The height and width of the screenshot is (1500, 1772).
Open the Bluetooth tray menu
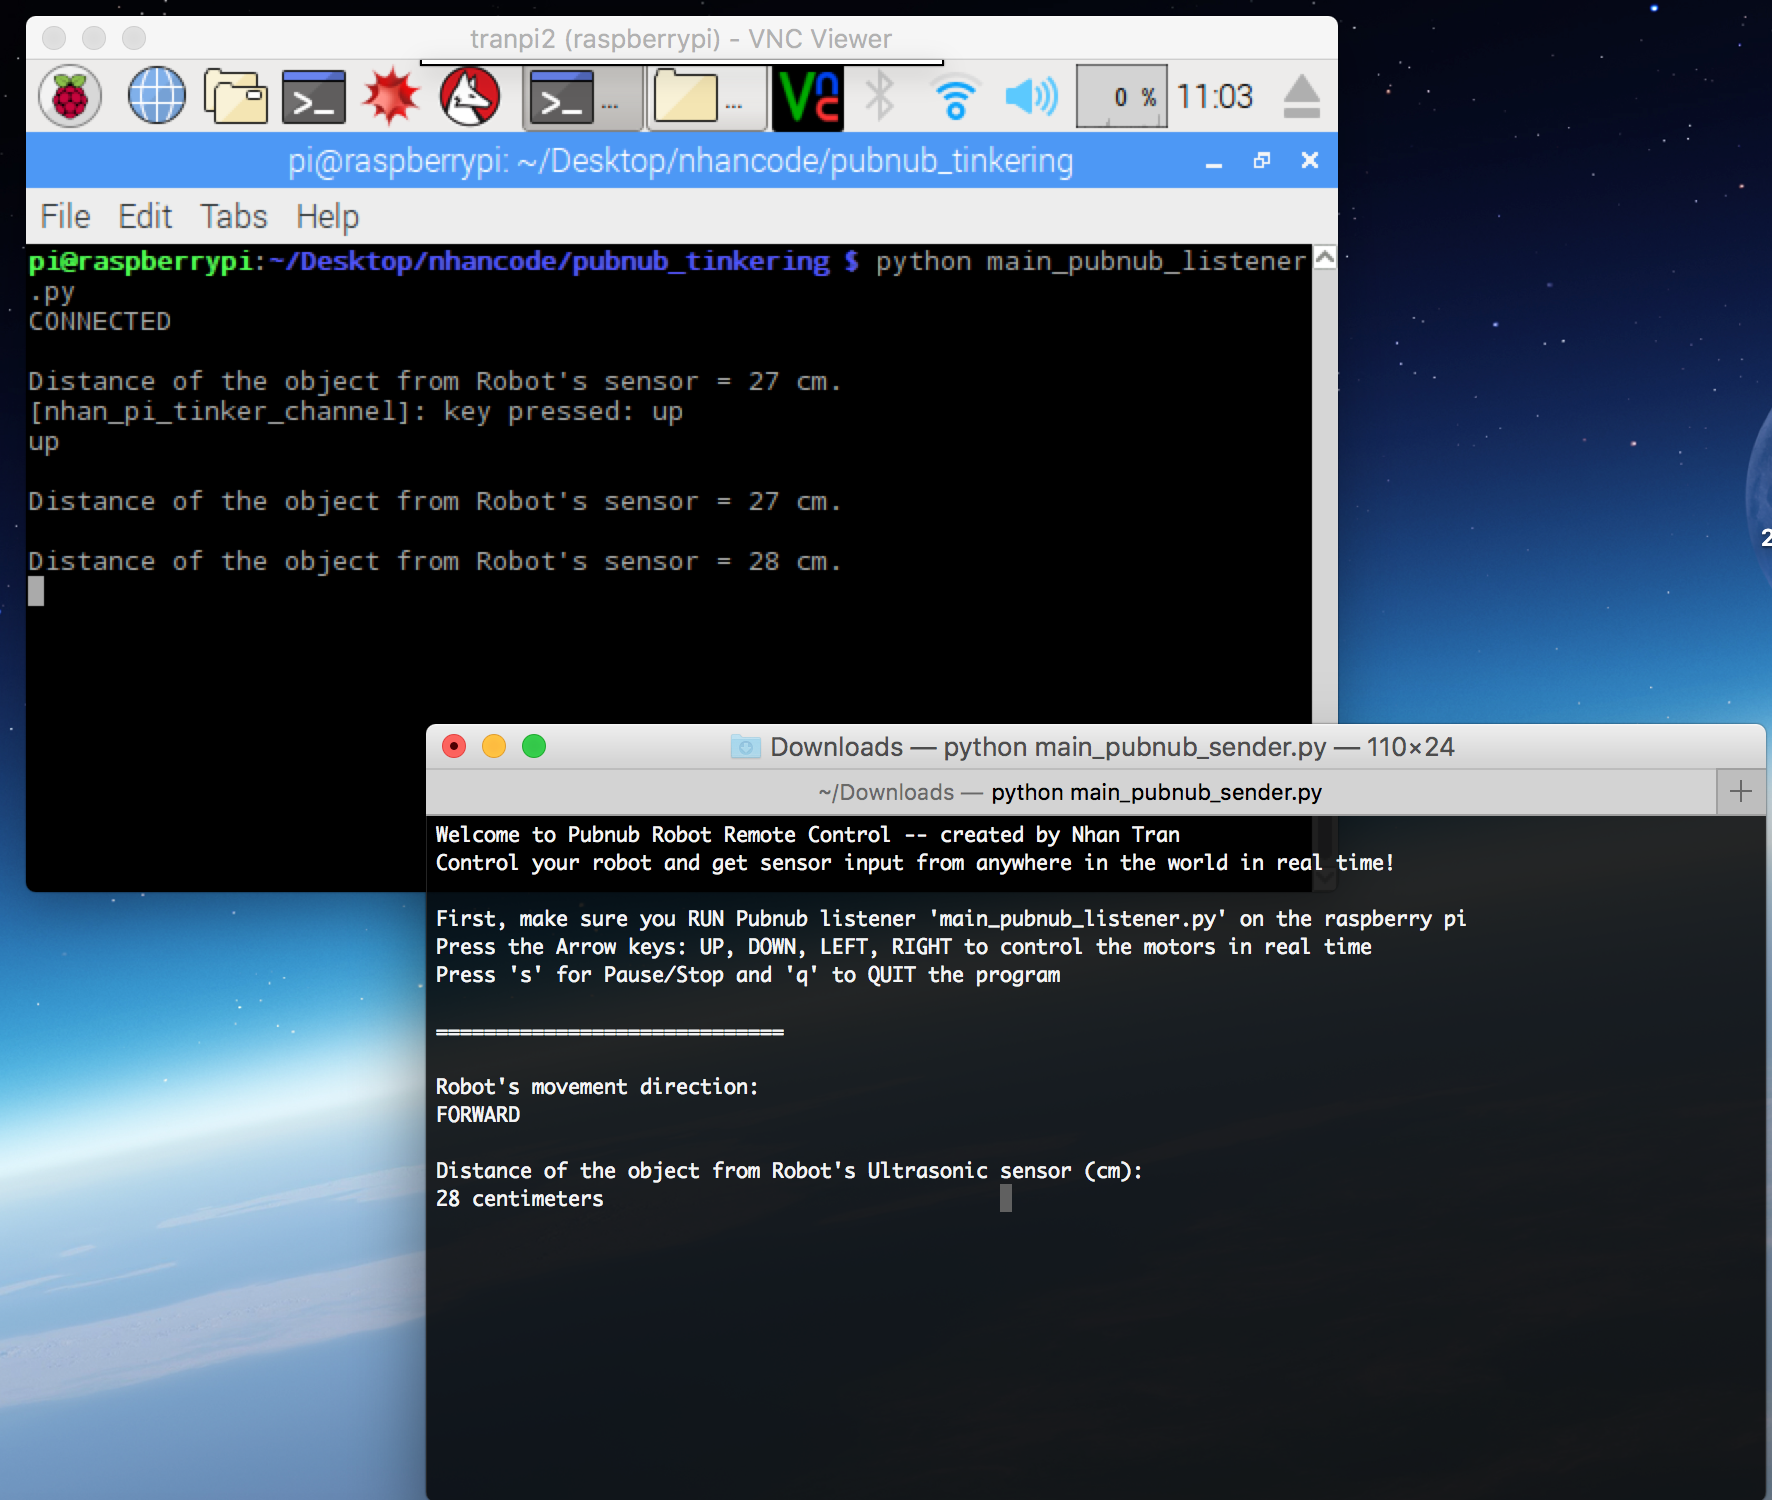[880, 96]
